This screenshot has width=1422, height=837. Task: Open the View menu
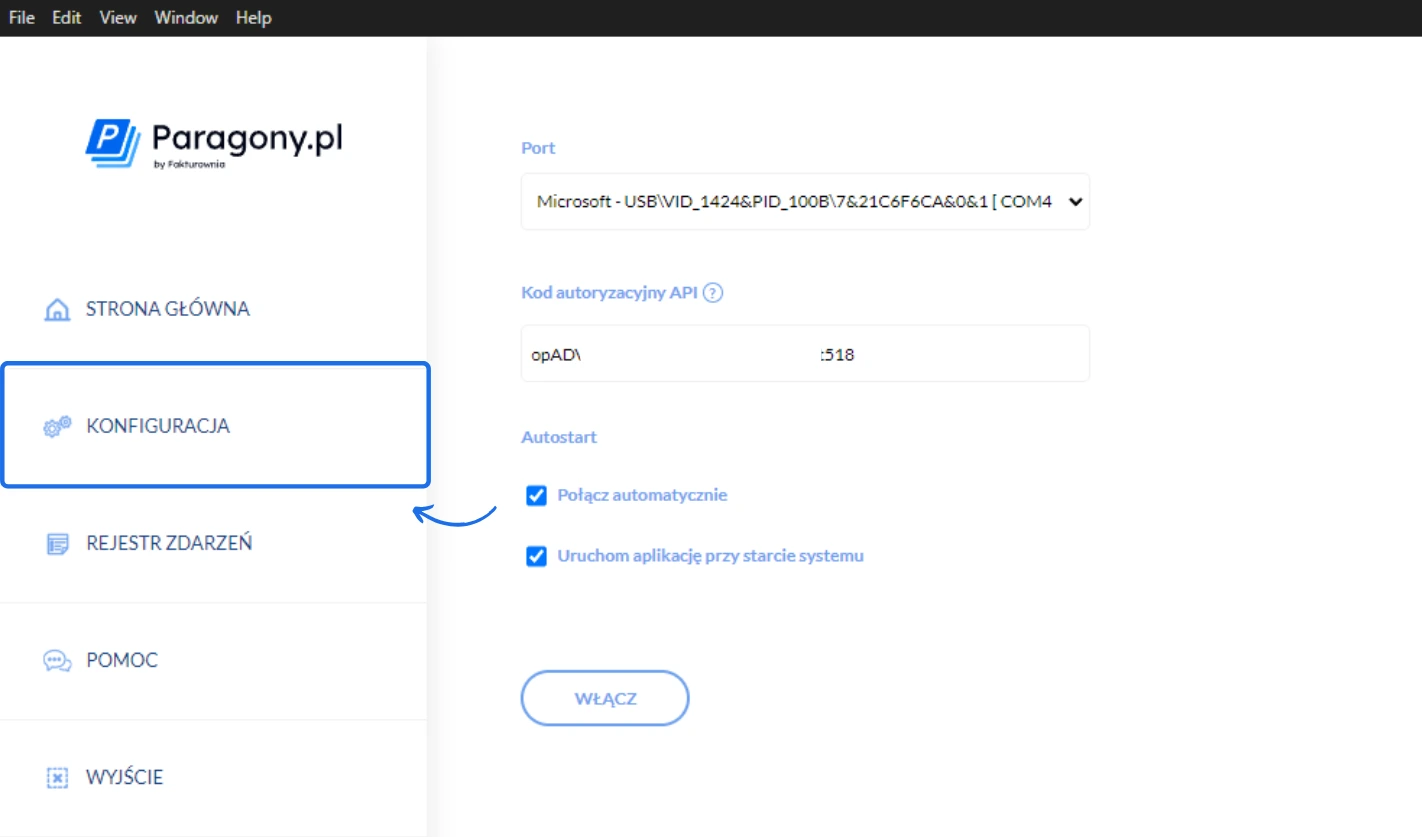(117, 17)
